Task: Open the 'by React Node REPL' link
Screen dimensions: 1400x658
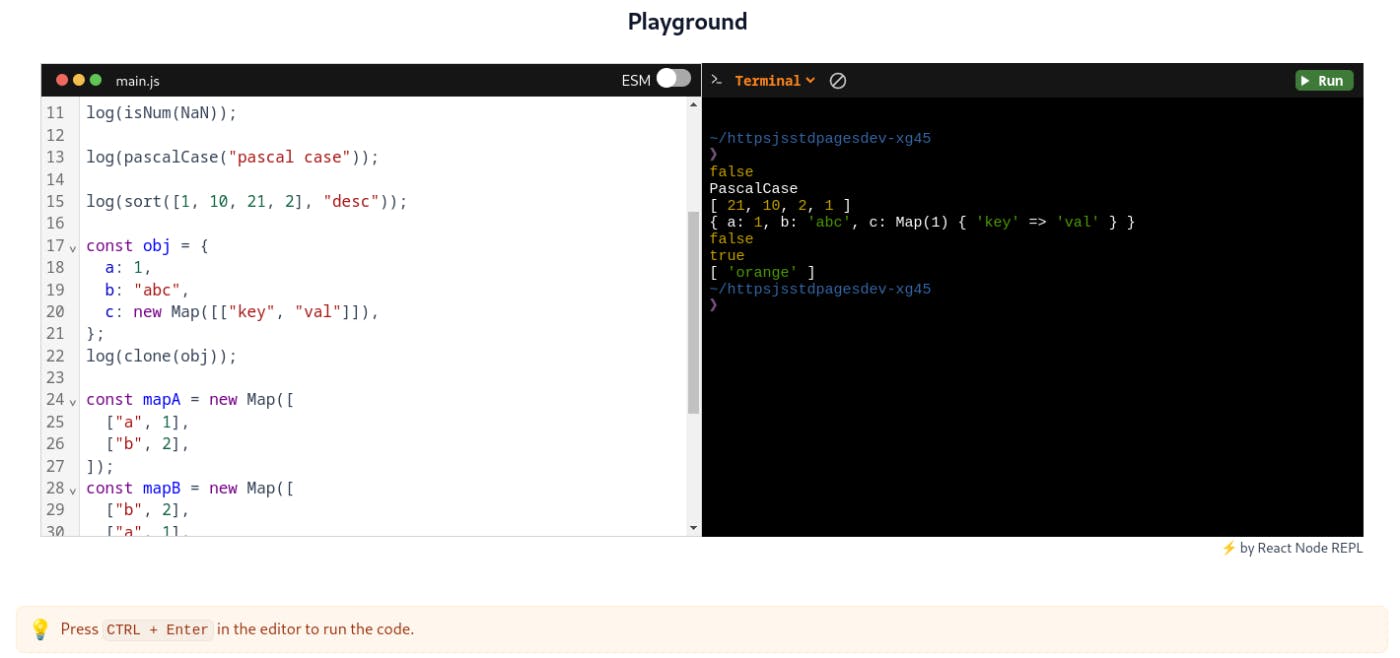Action: (1300, 548)
